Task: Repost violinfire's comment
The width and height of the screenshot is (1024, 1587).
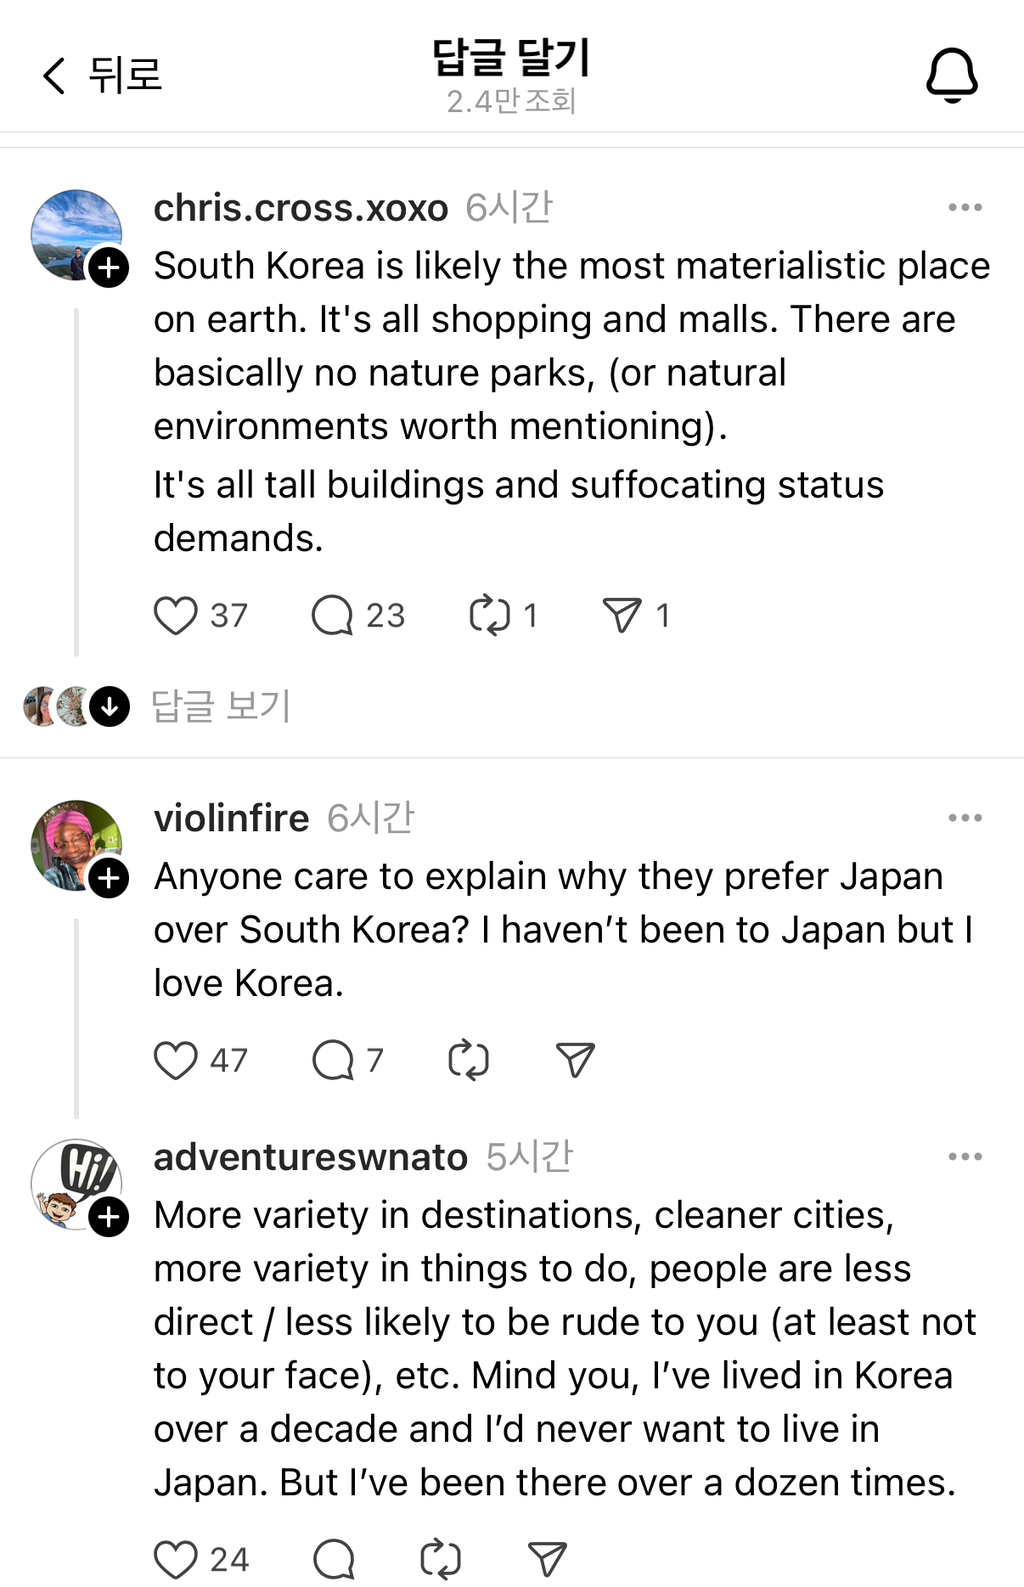Action: point(470,1059)
